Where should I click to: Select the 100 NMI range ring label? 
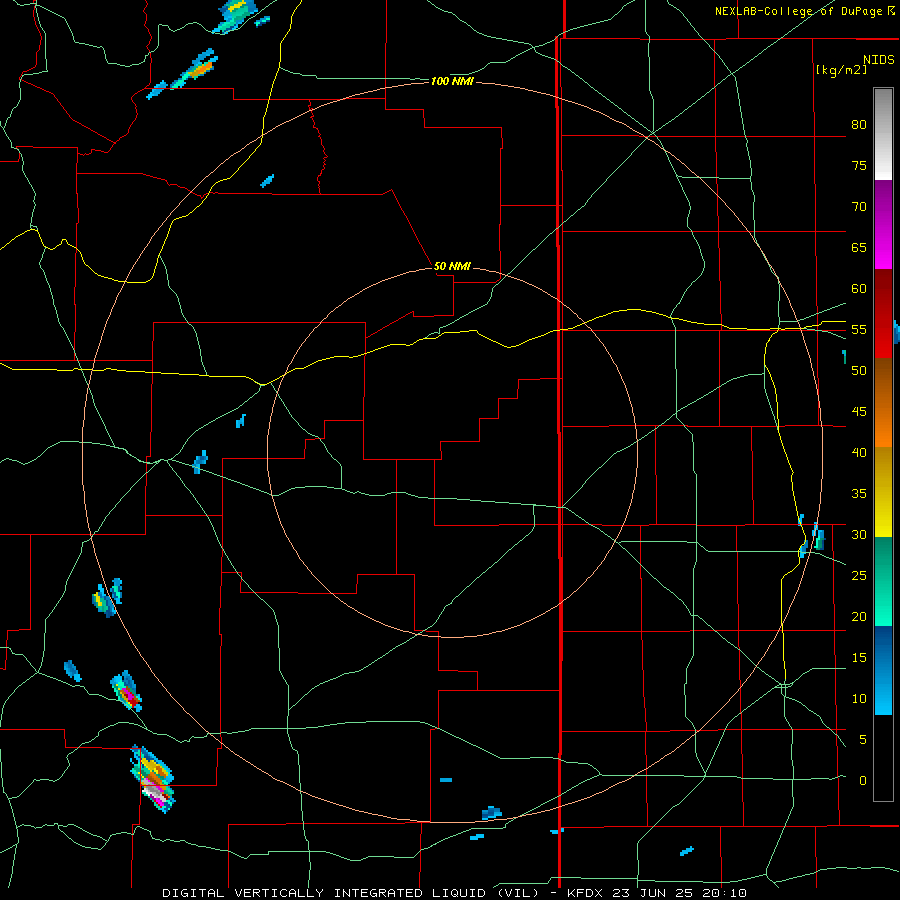(452, 82)
